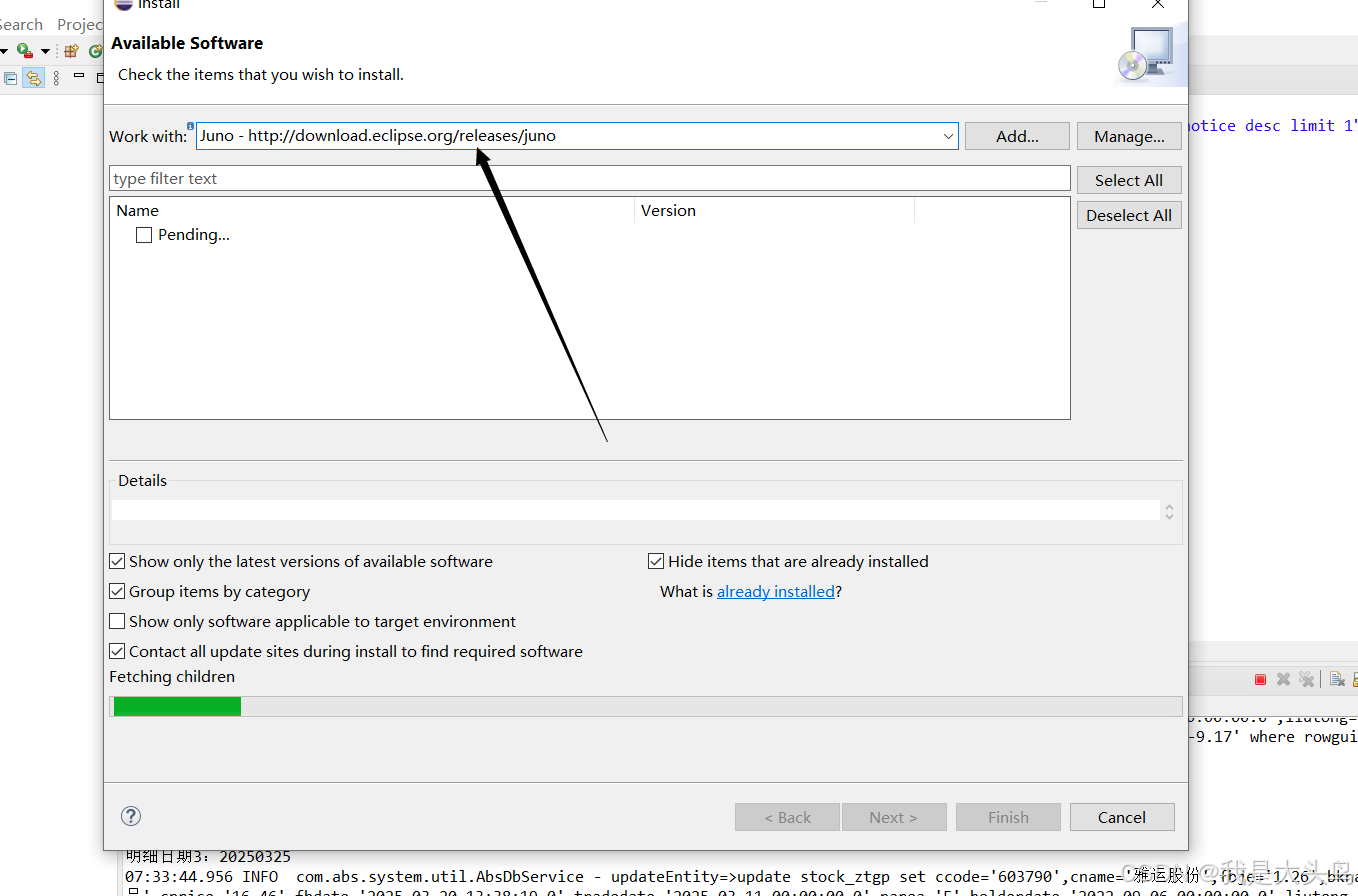Click the Details text area
Screen dimensions: 1358x896
tap(636, 511)
